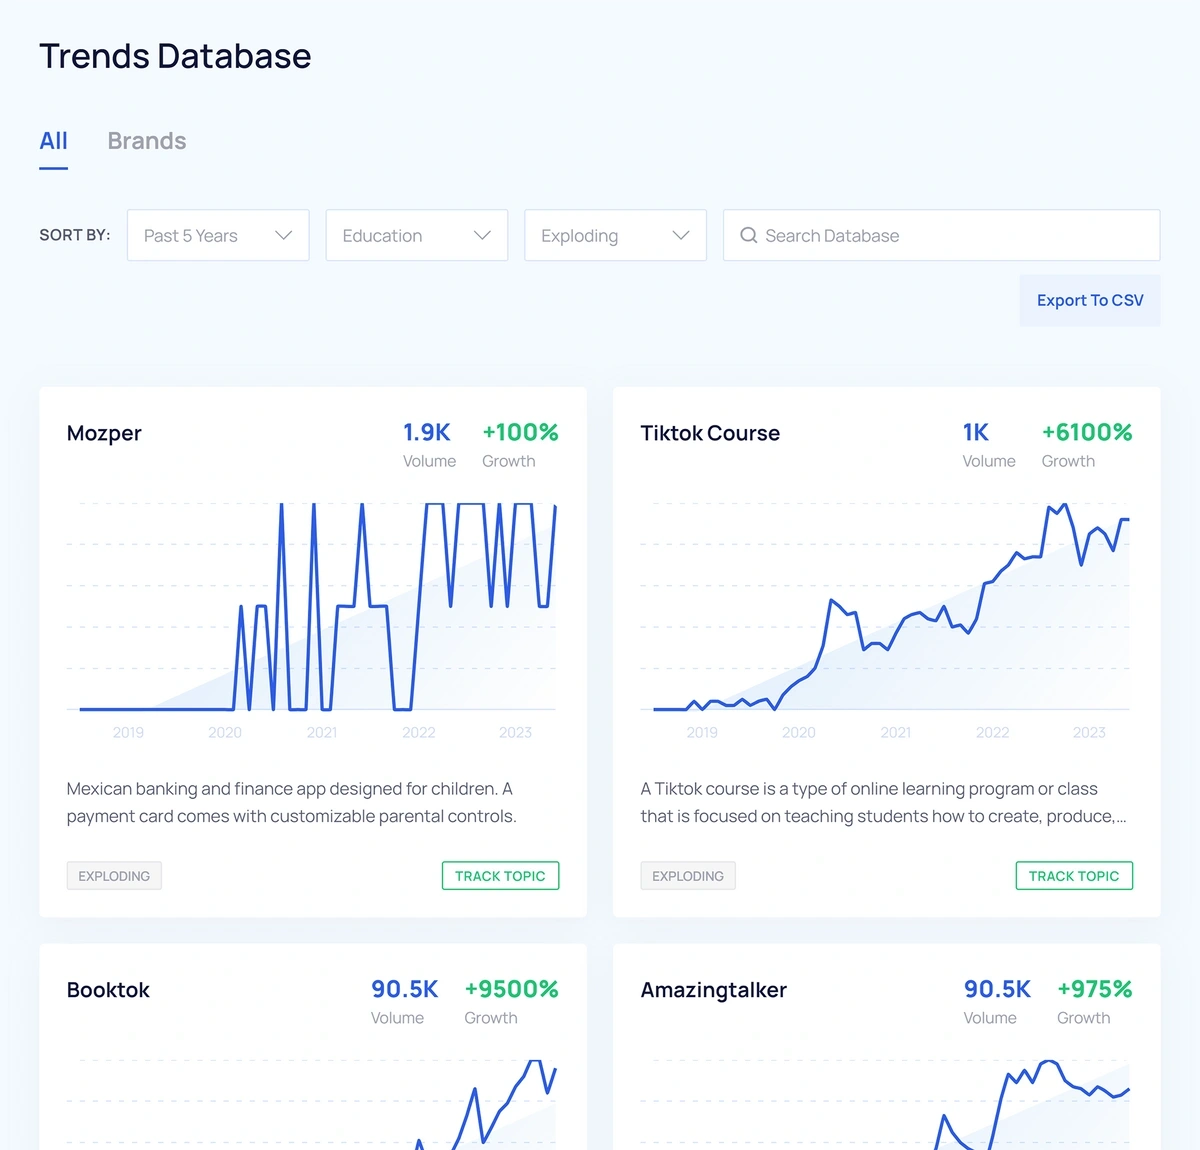The image size is (1200, 1150).
Task: Open the Tiktok Course trend title
Action: 710,433
